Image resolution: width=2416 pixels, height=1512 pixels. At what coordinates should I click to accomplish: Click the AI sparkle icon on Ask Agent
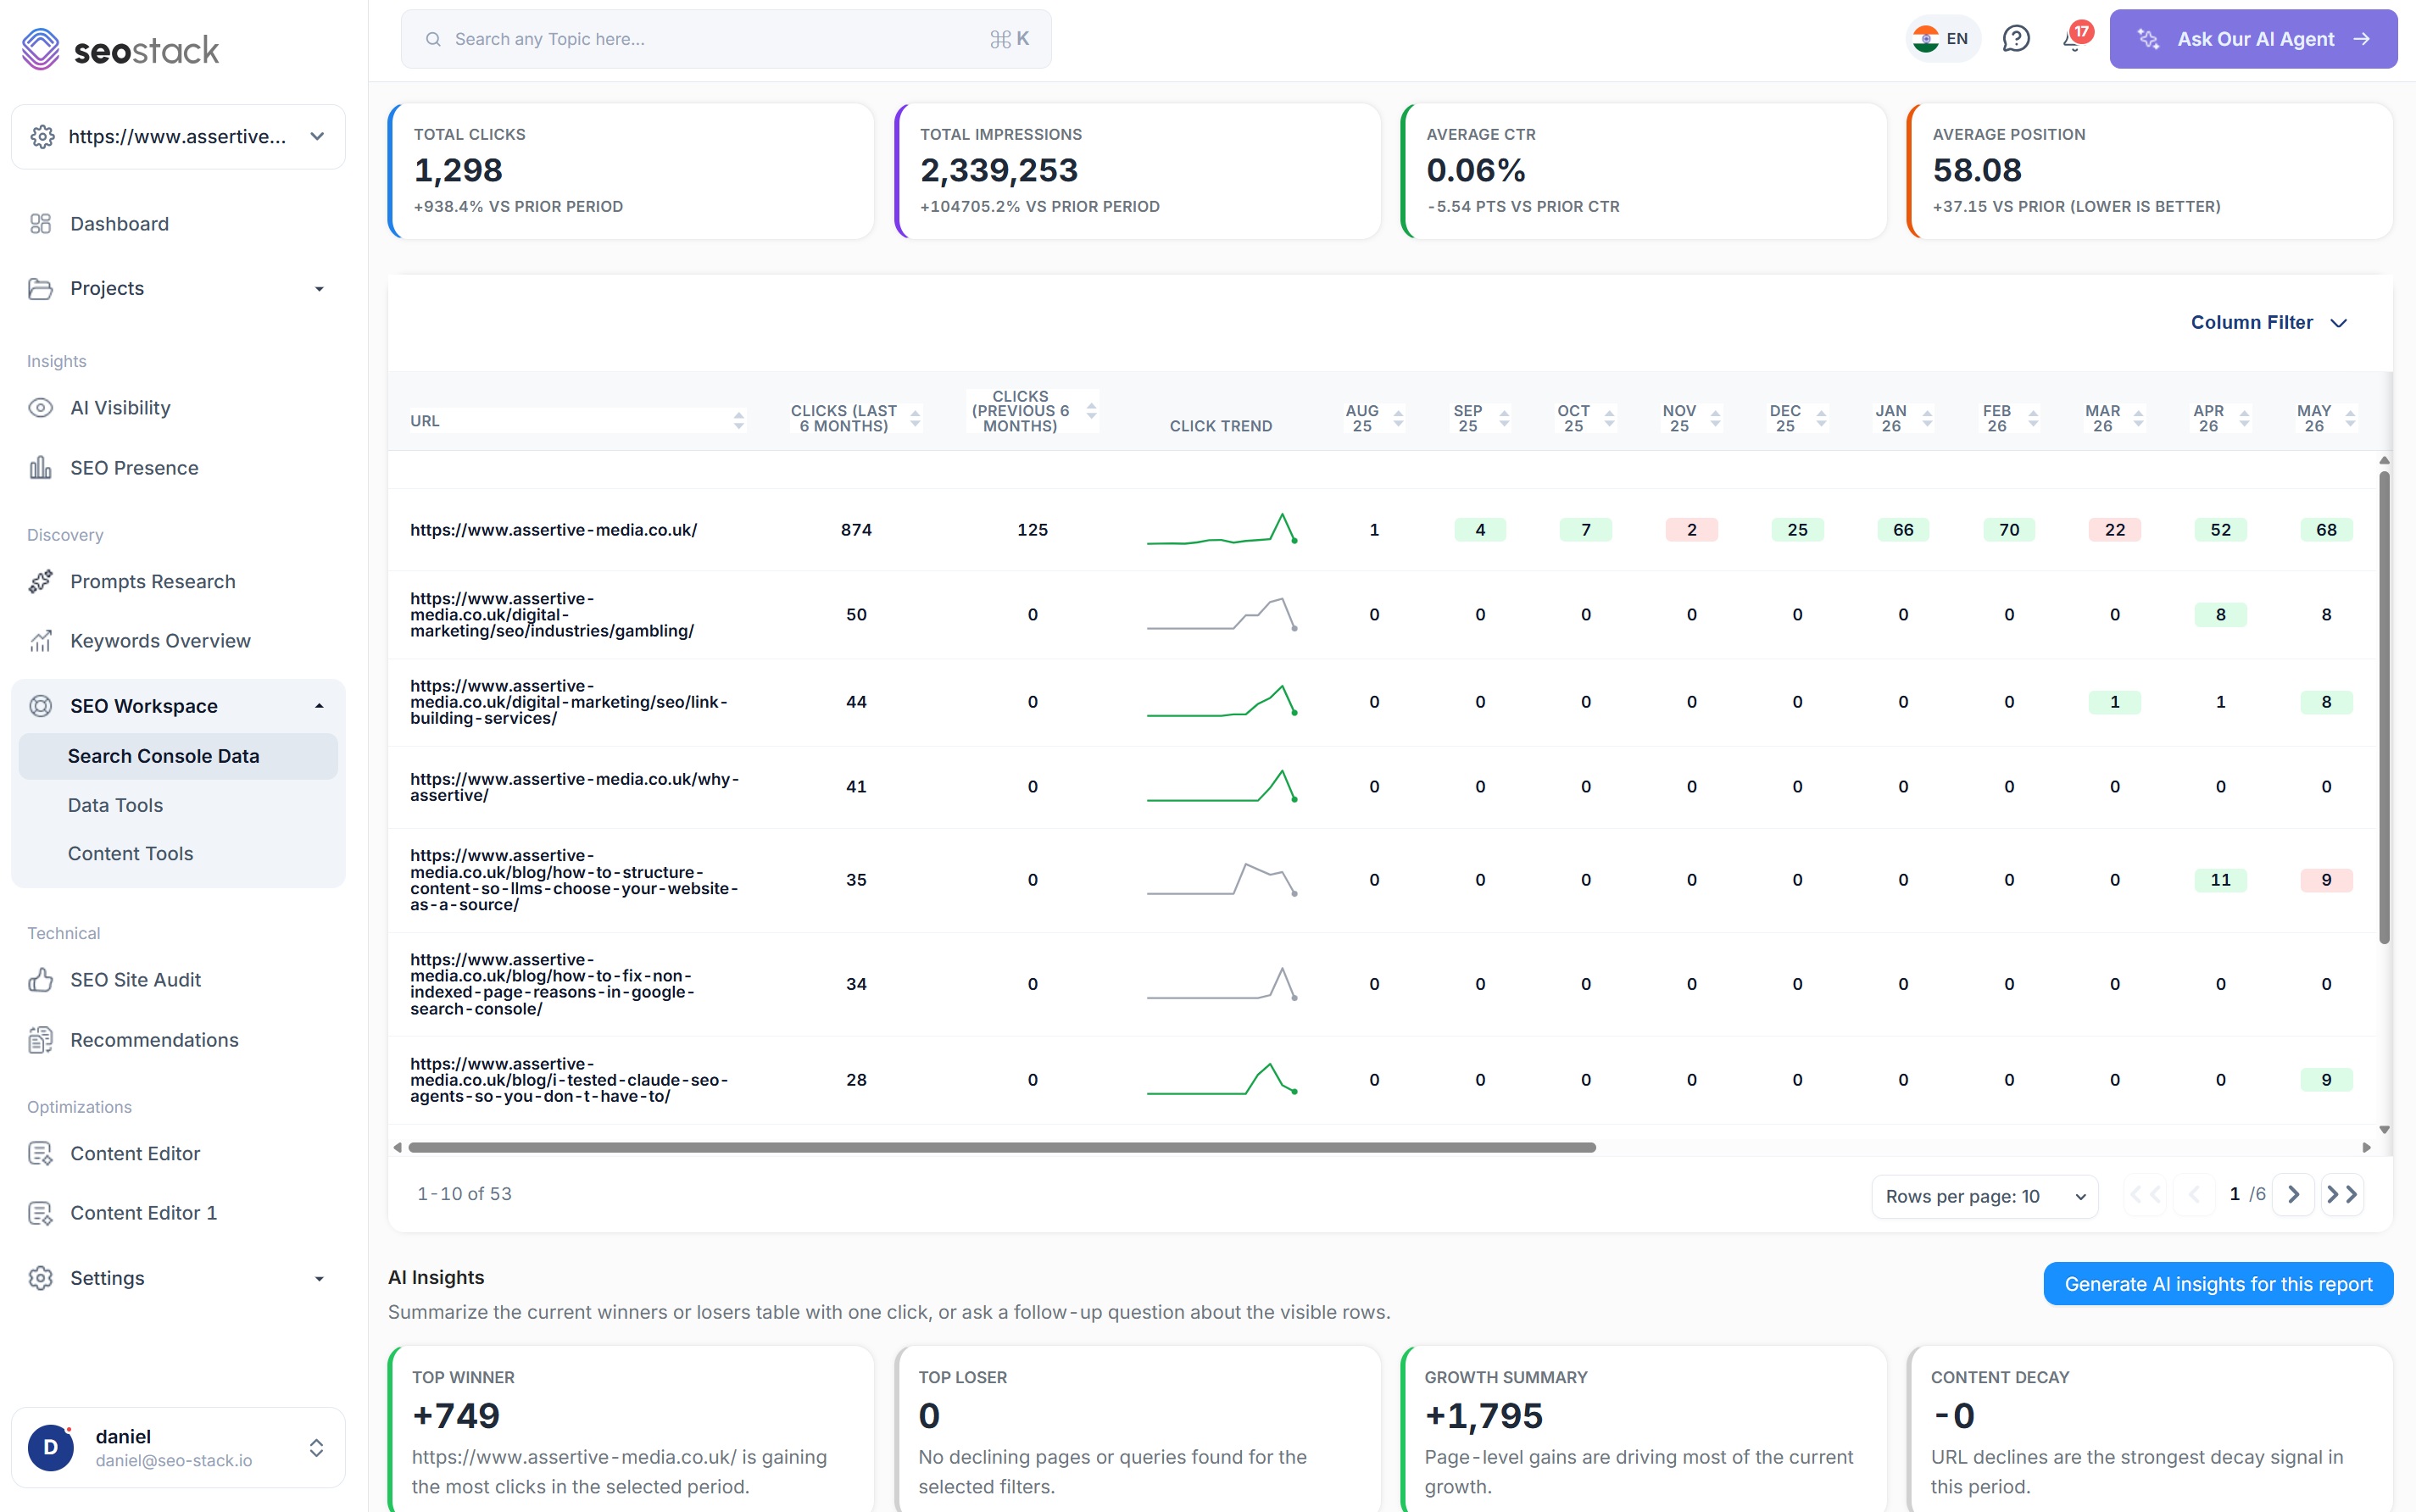[2147, 39]
